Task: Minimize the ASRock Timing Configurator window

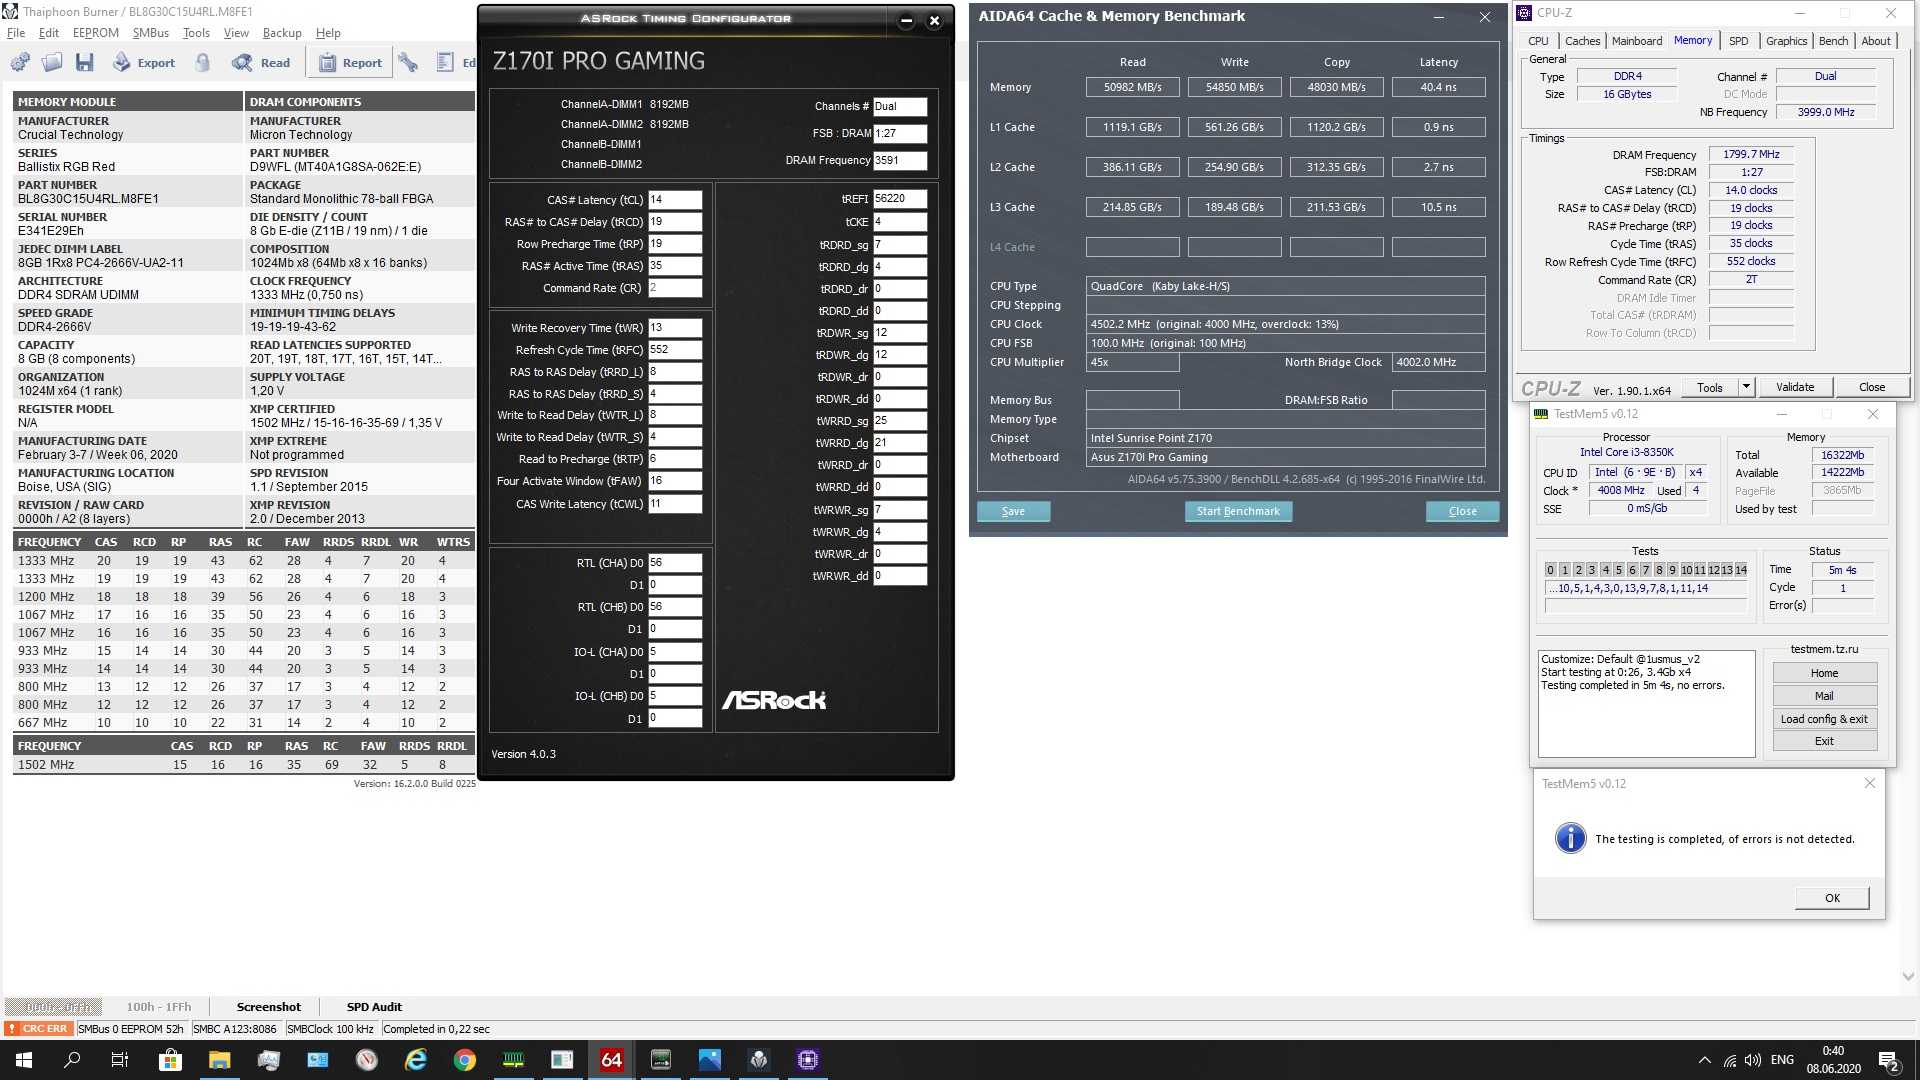Action: pos(906,20)
